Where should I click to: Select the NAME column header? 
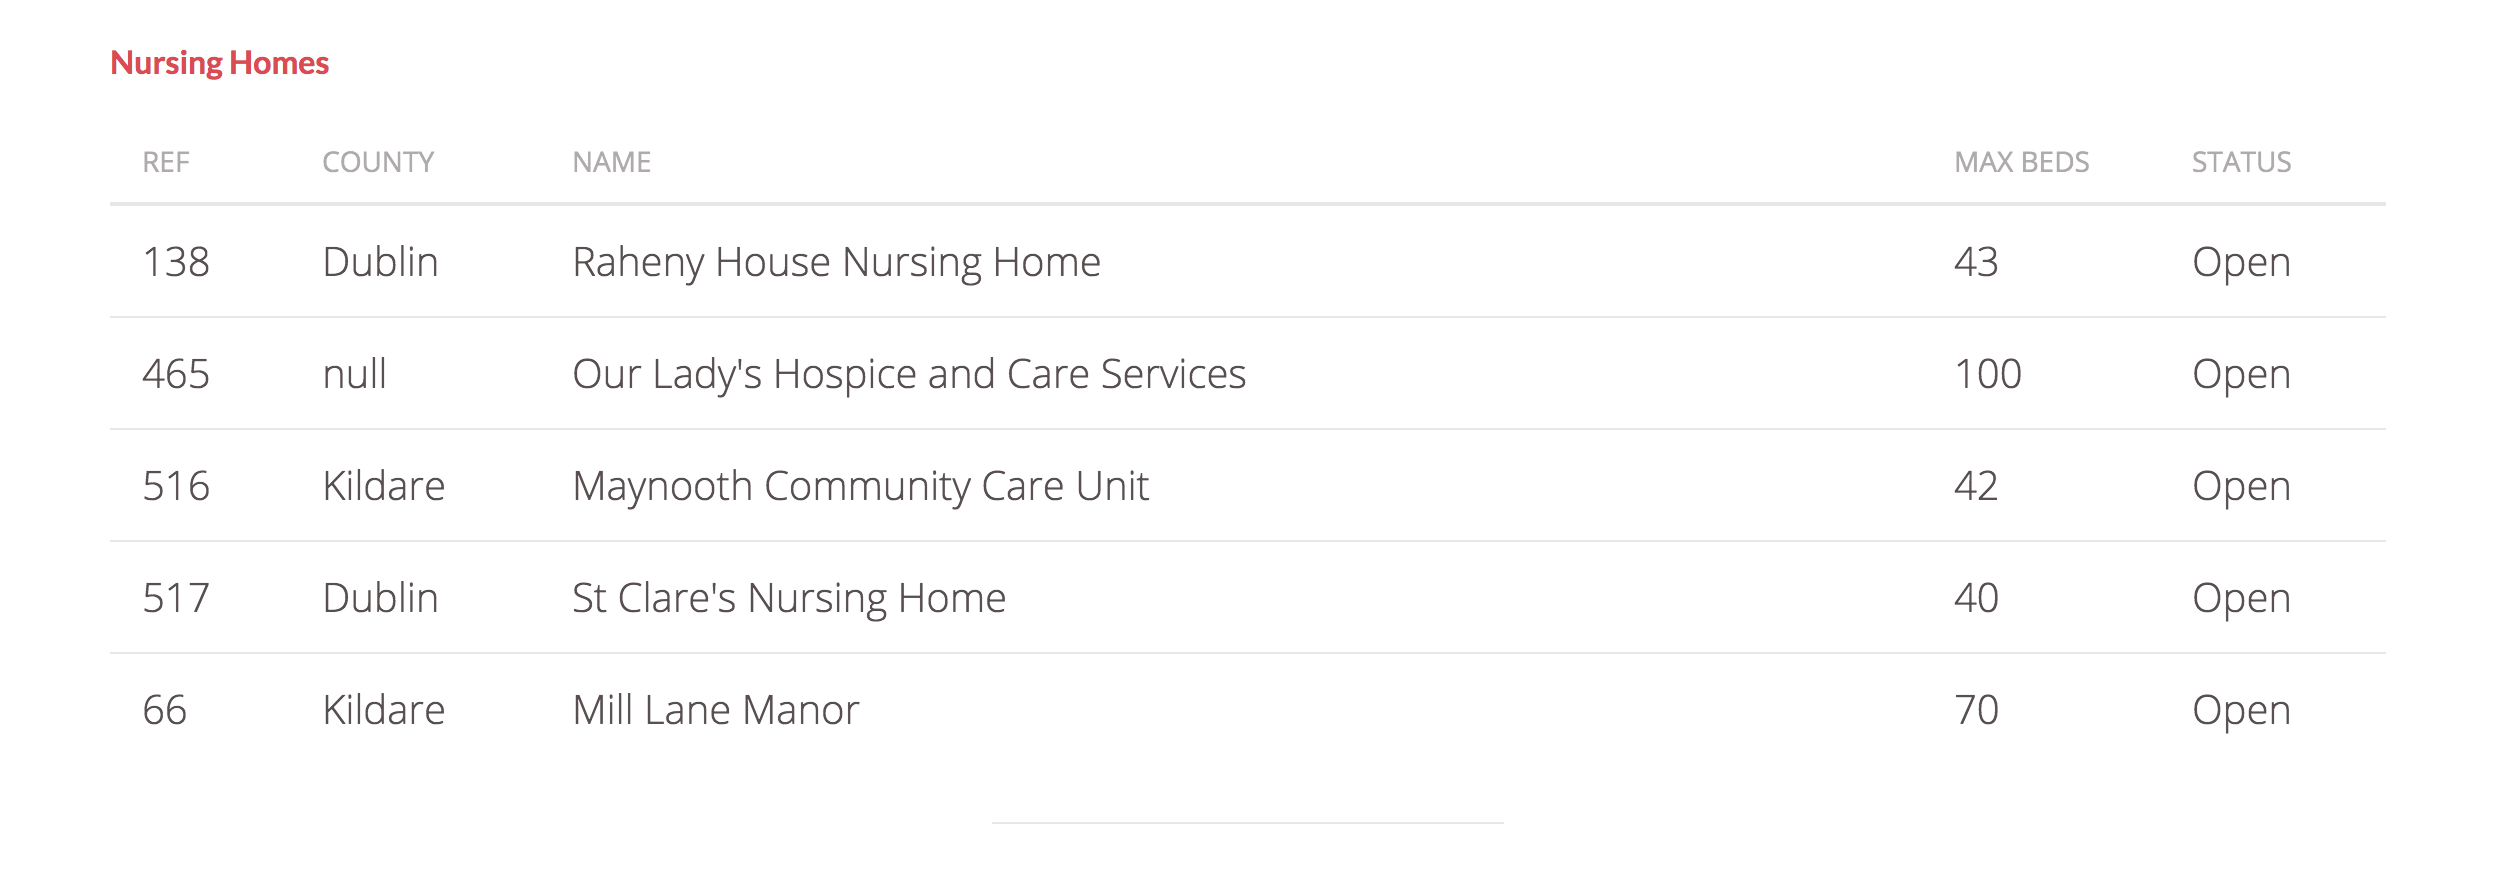(x=611, y=162)
